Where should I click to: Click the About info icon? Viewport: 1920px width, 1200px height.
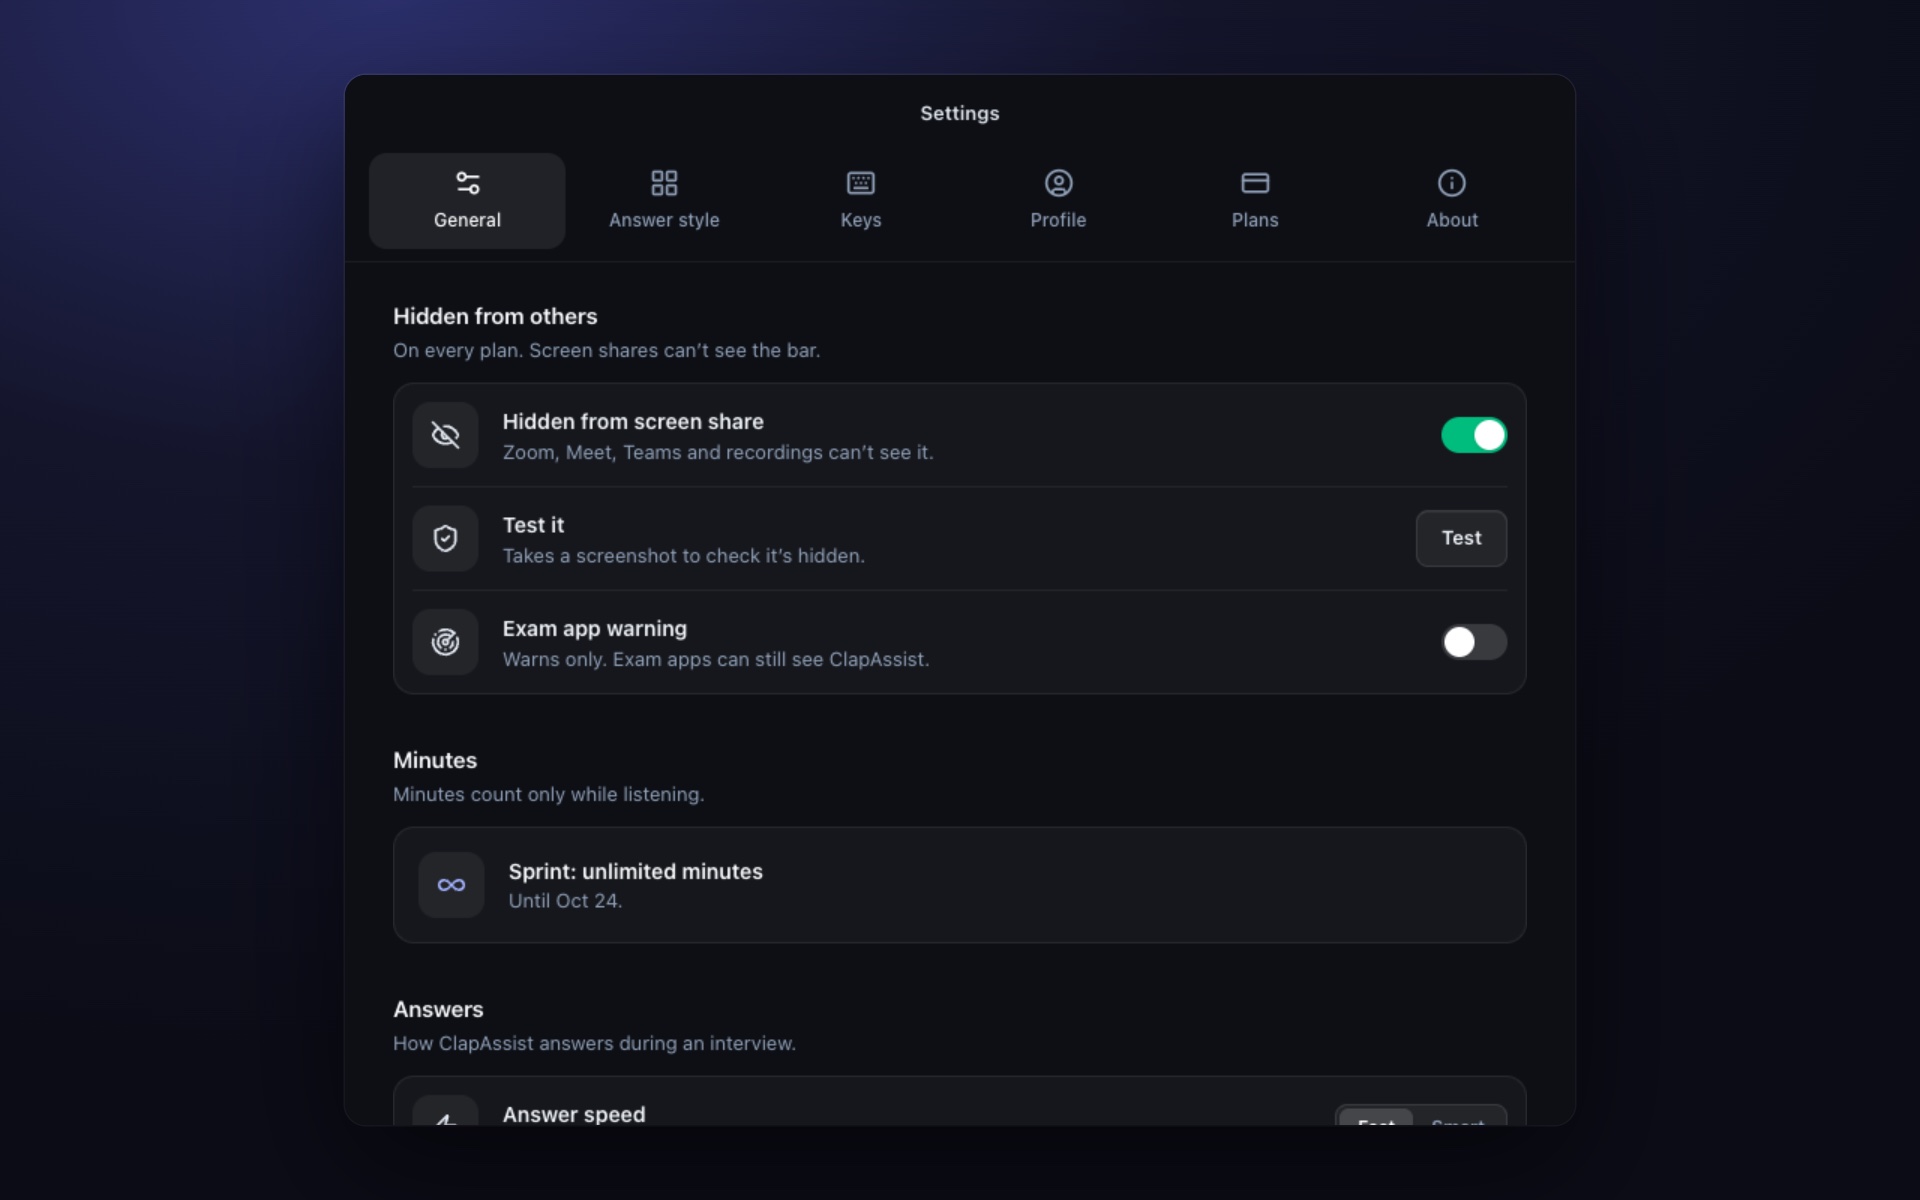(x=1452, y=183)
